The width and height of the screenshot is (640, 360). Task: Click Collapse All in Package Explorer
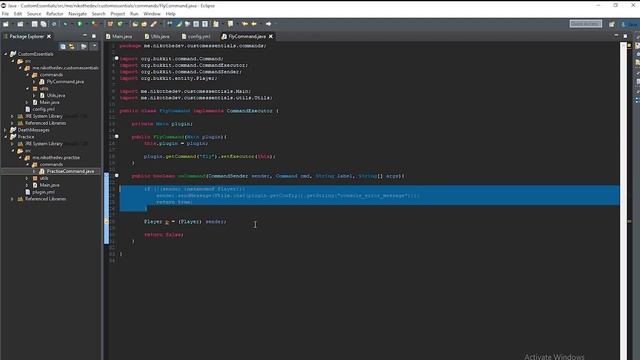pyautogui.click(x=63, y=47)
